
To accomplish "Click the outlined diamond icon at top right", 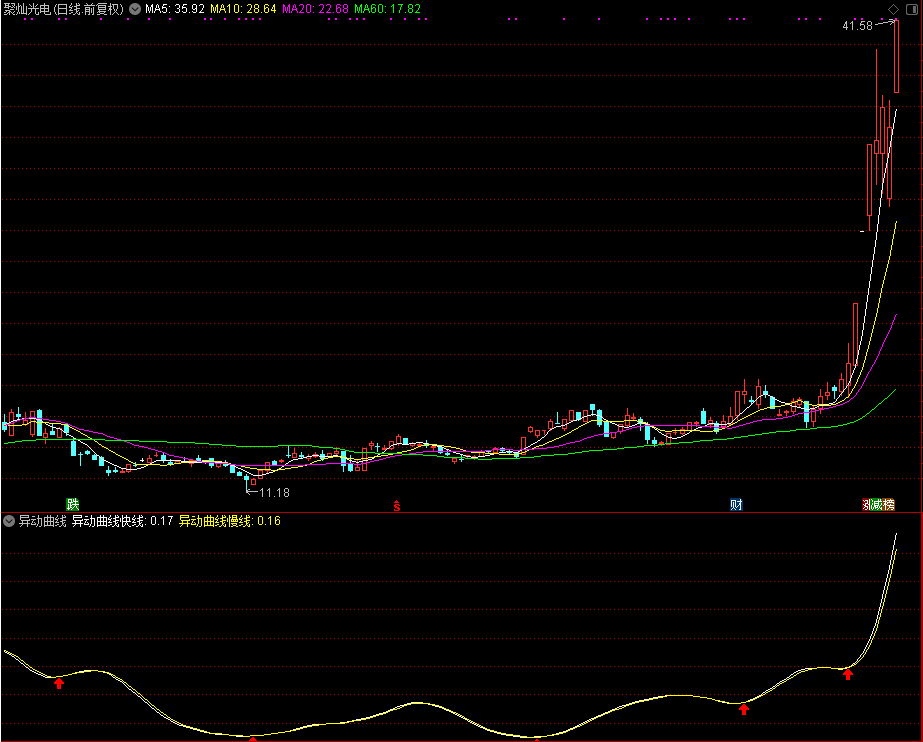I will pyautogui.click(x=893, y=9).
